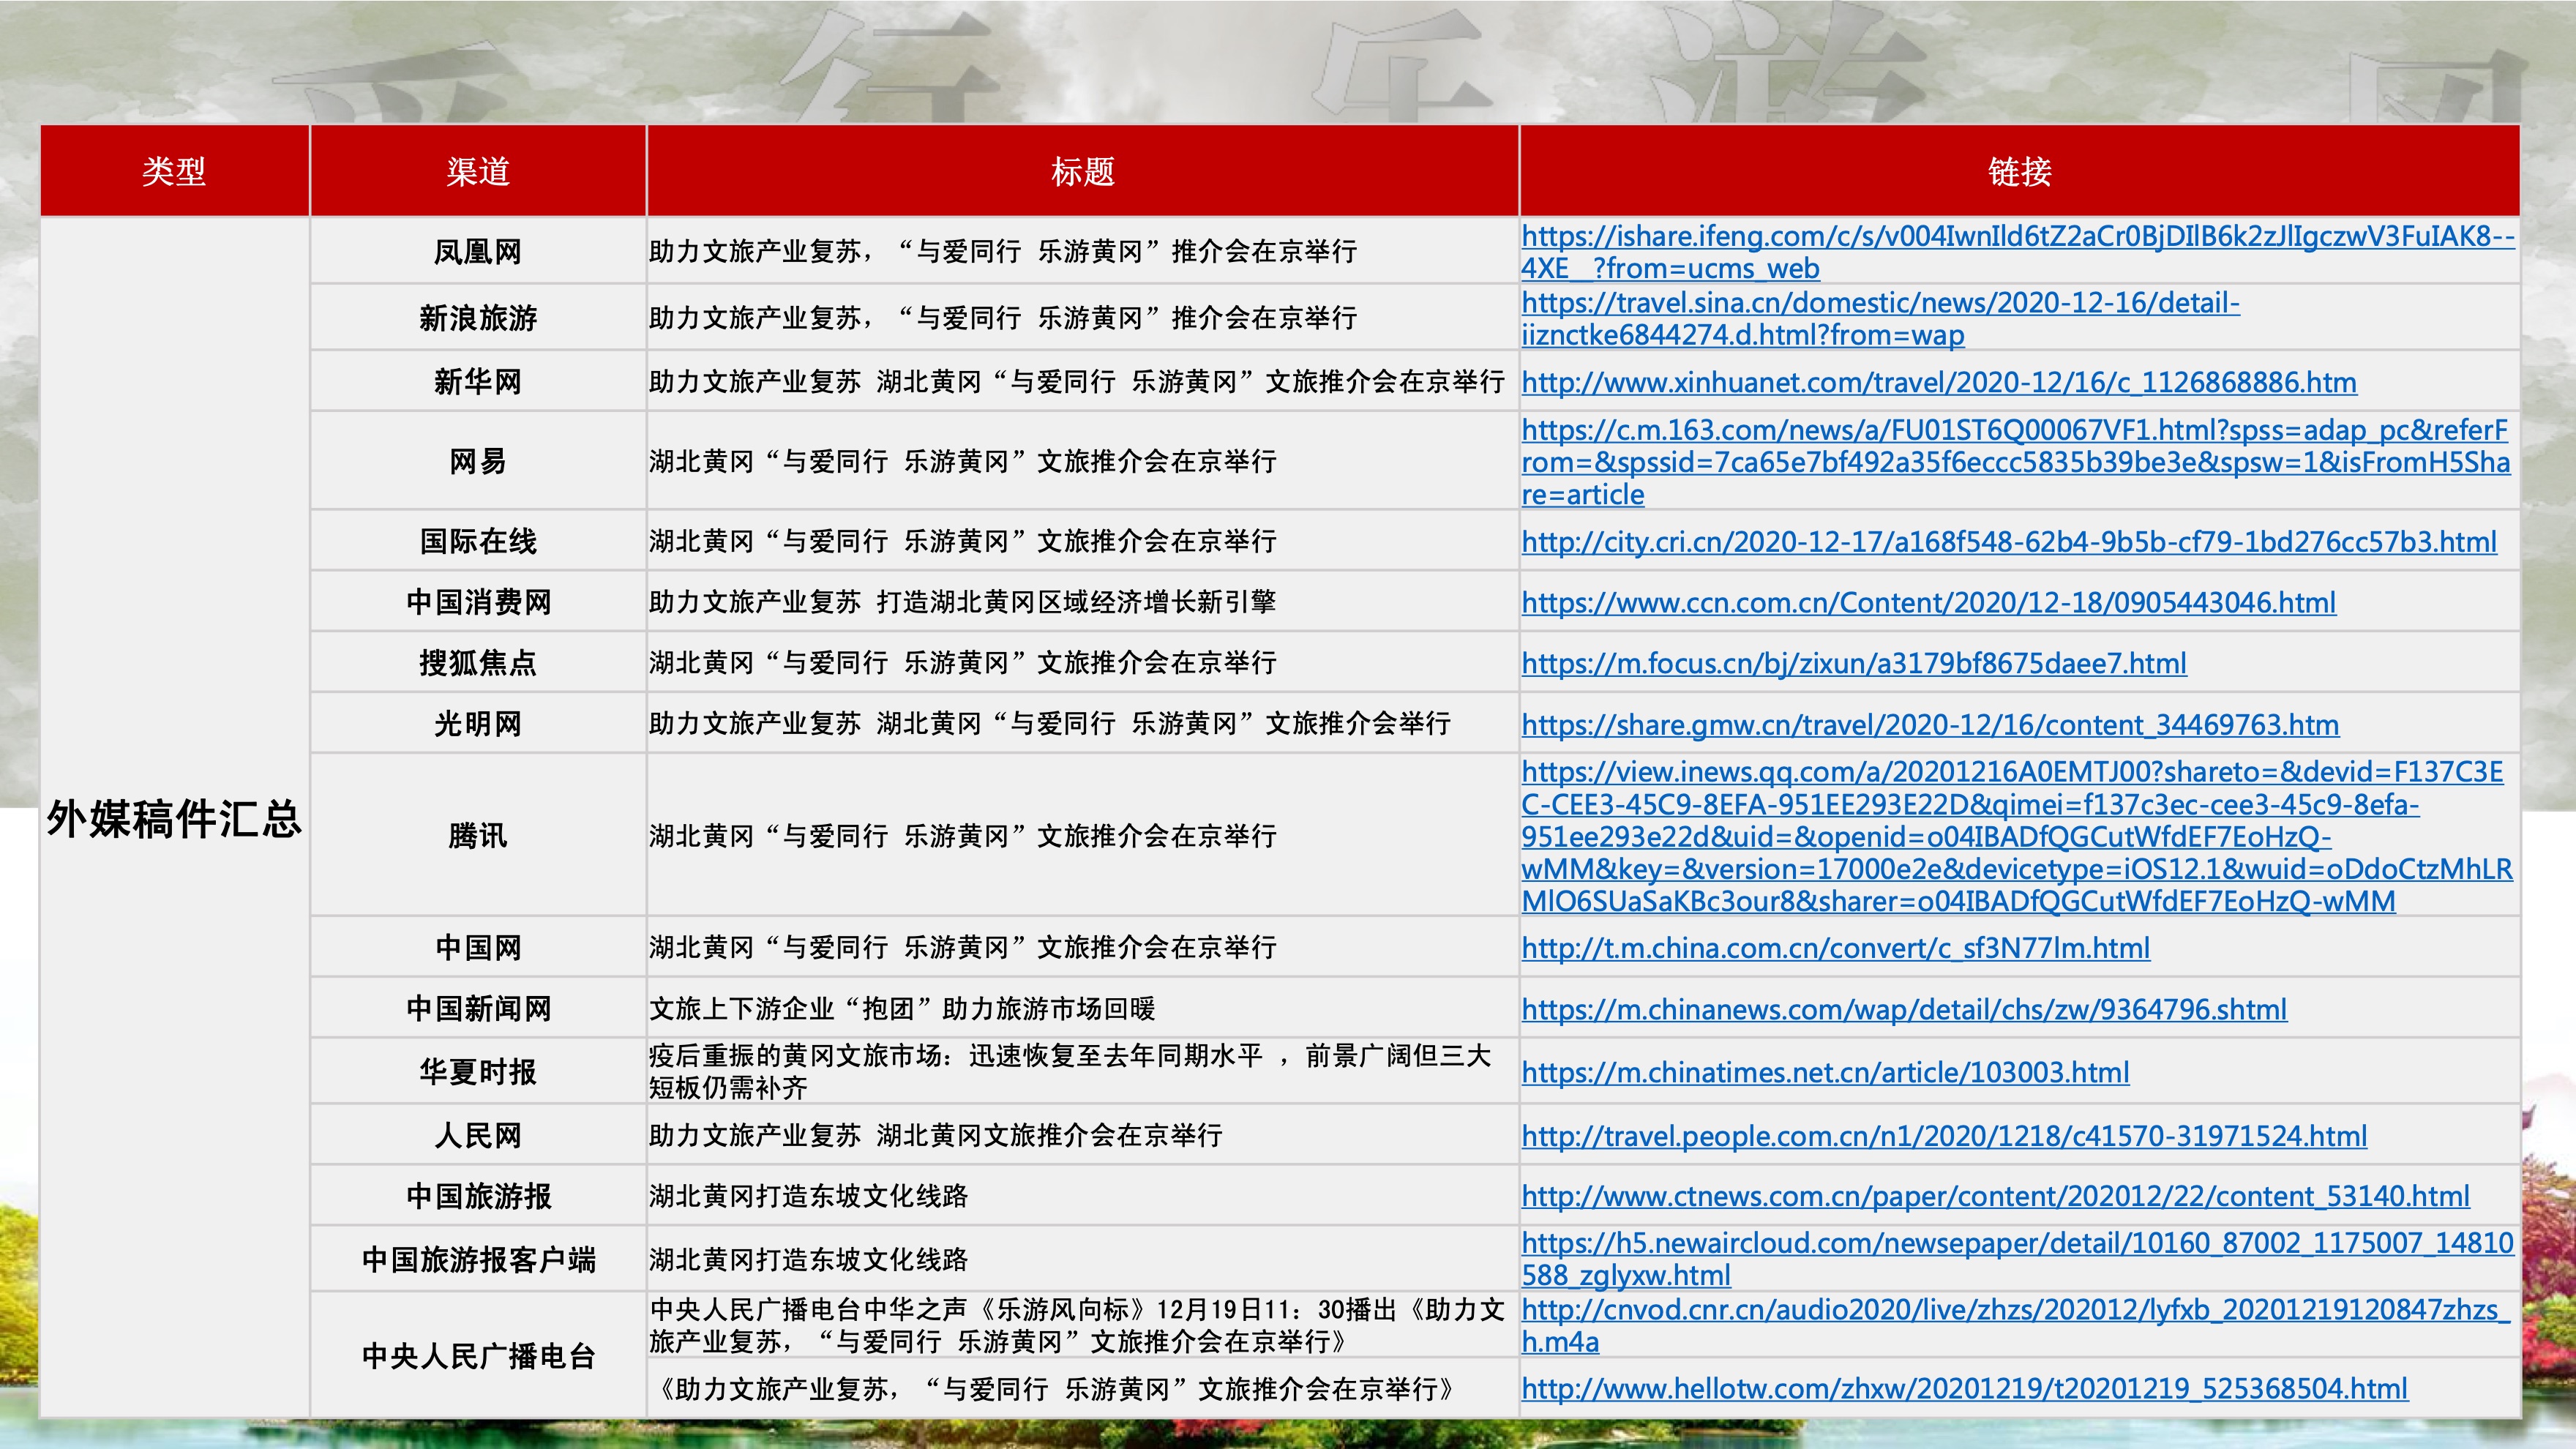Screen dimensions: 2576x1449
Task: Open the cnvod.cnr.cn audio link
Action: pyautogui.click(x=2014, y=1310)
